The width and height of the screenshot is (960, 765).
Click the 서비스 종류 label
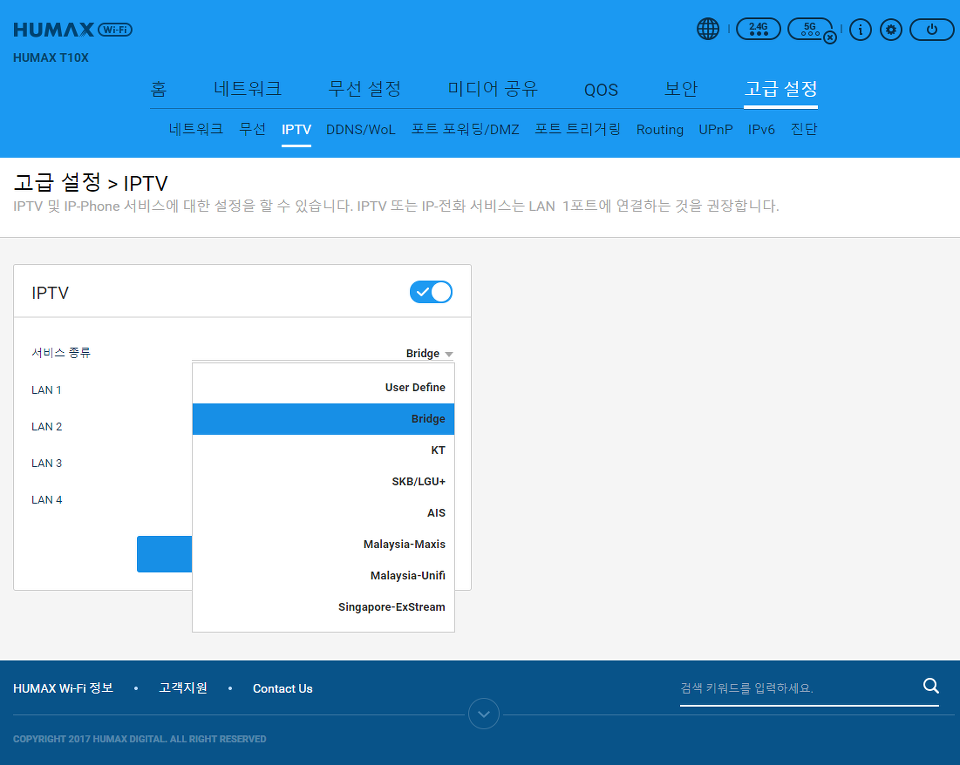(x=61, y=353)
